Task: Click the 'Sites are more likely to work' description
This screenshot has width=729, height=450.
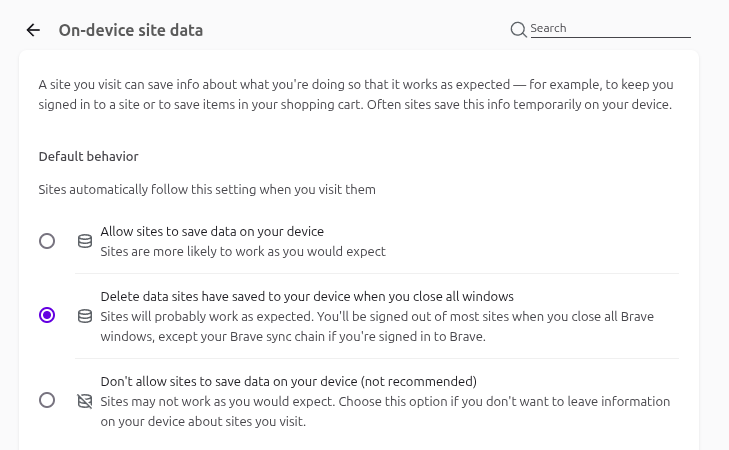Action: pos(243,251)
